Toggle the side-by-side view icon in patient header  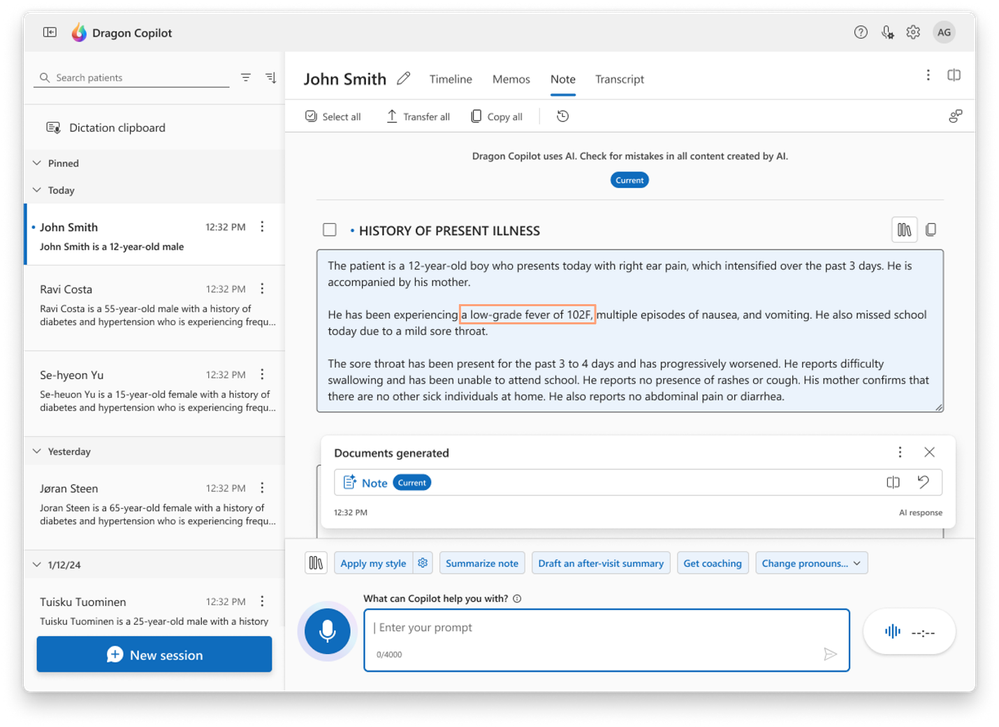[954, 75]
